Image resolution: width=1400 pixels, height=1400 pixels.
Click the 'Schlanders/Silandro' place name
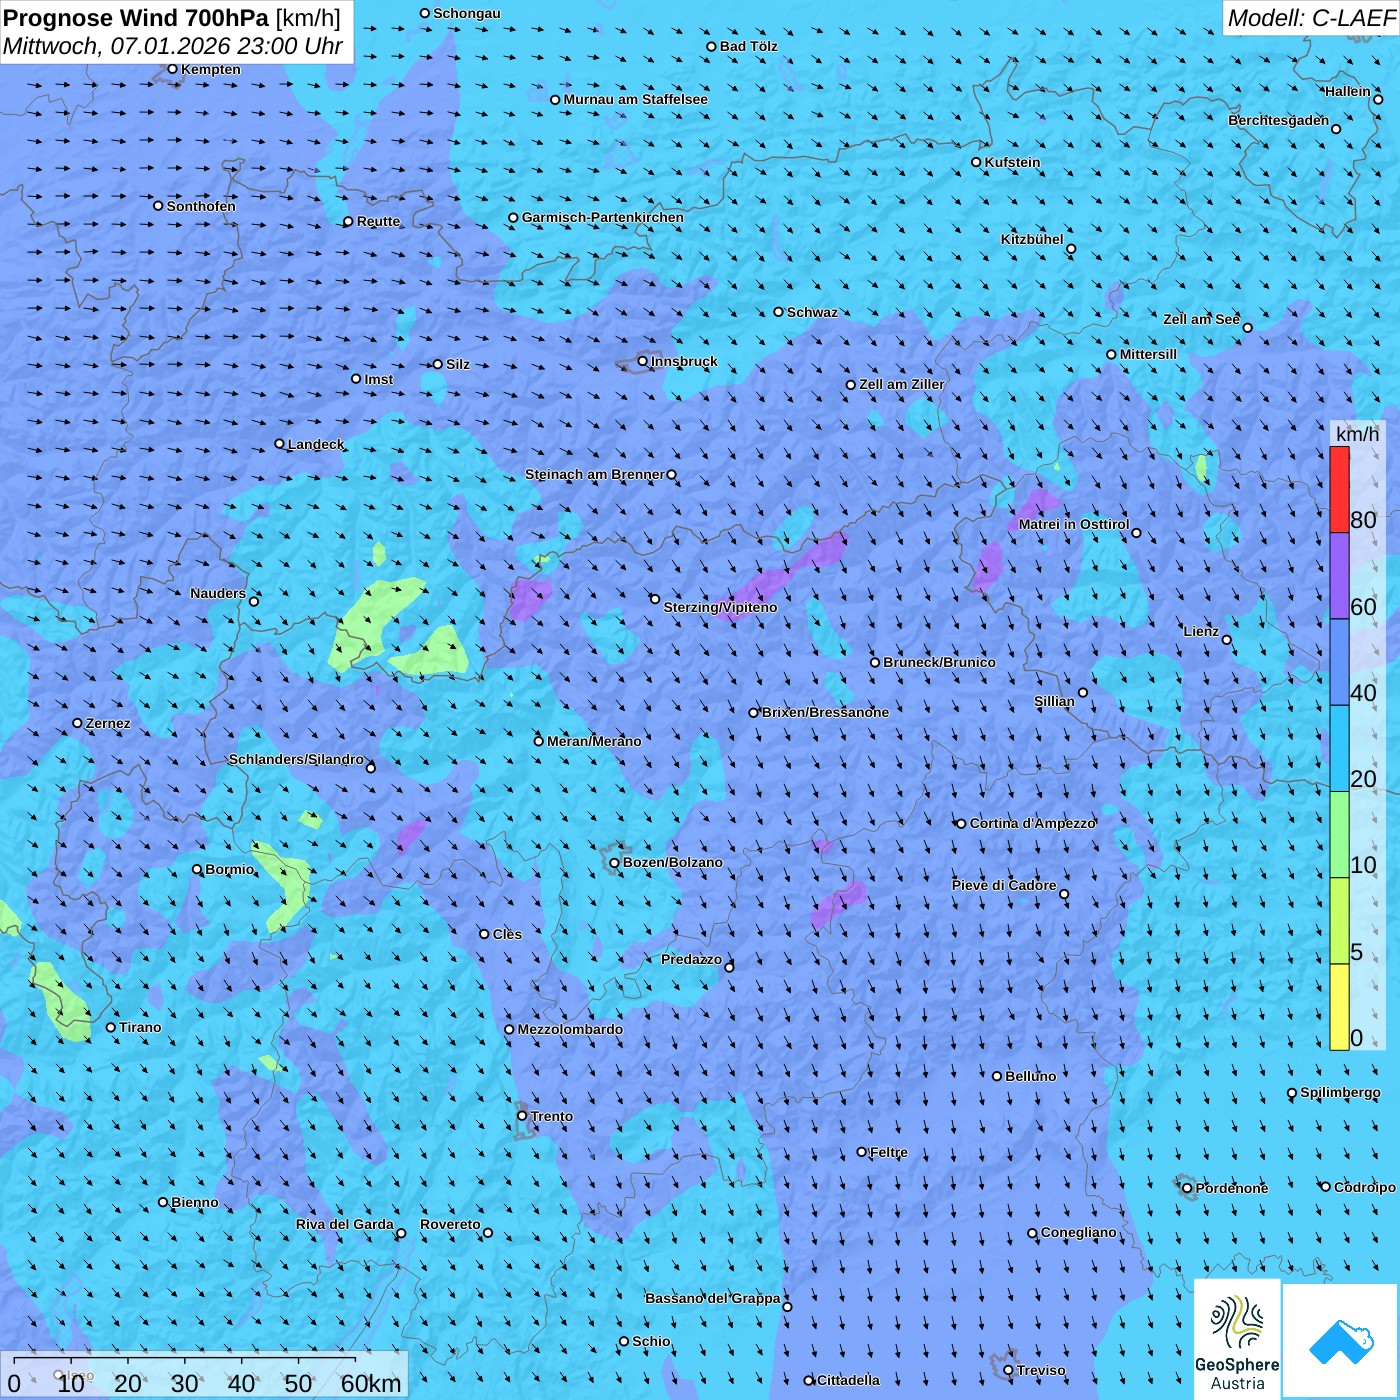(x=296, y=759)
